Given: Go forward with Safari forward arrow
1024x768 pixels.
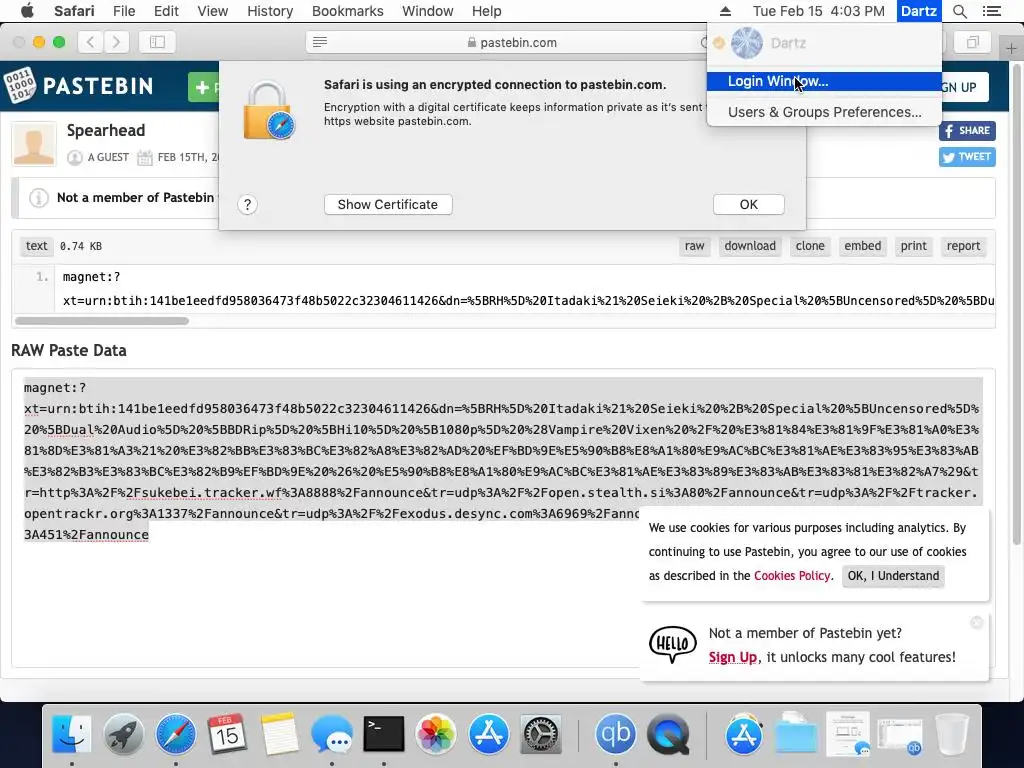Looking at the screenshot, I should click(116, 42).
